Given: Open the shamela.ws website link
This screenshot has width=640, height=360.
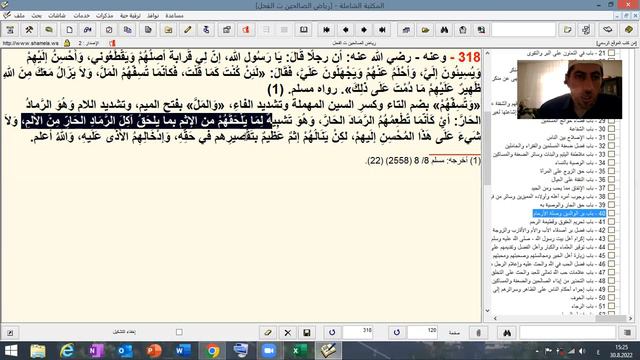Looking at the screenshot, I should (x=31, y=43).
